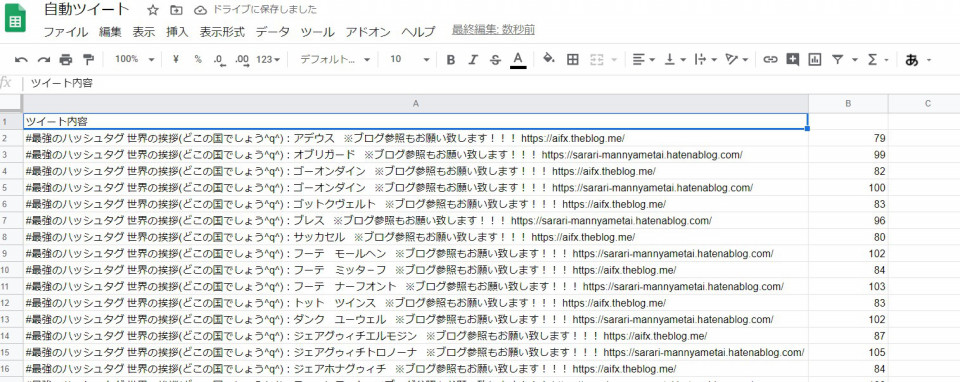Open the アドオン menu
Image resolution: width=960 pixels, height=382 pixels.
pyautogui.click(x=368, y=32)
